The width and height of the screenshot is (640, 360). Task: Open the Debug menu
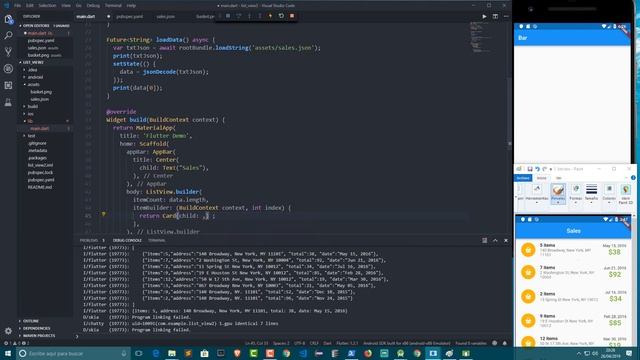93,6
